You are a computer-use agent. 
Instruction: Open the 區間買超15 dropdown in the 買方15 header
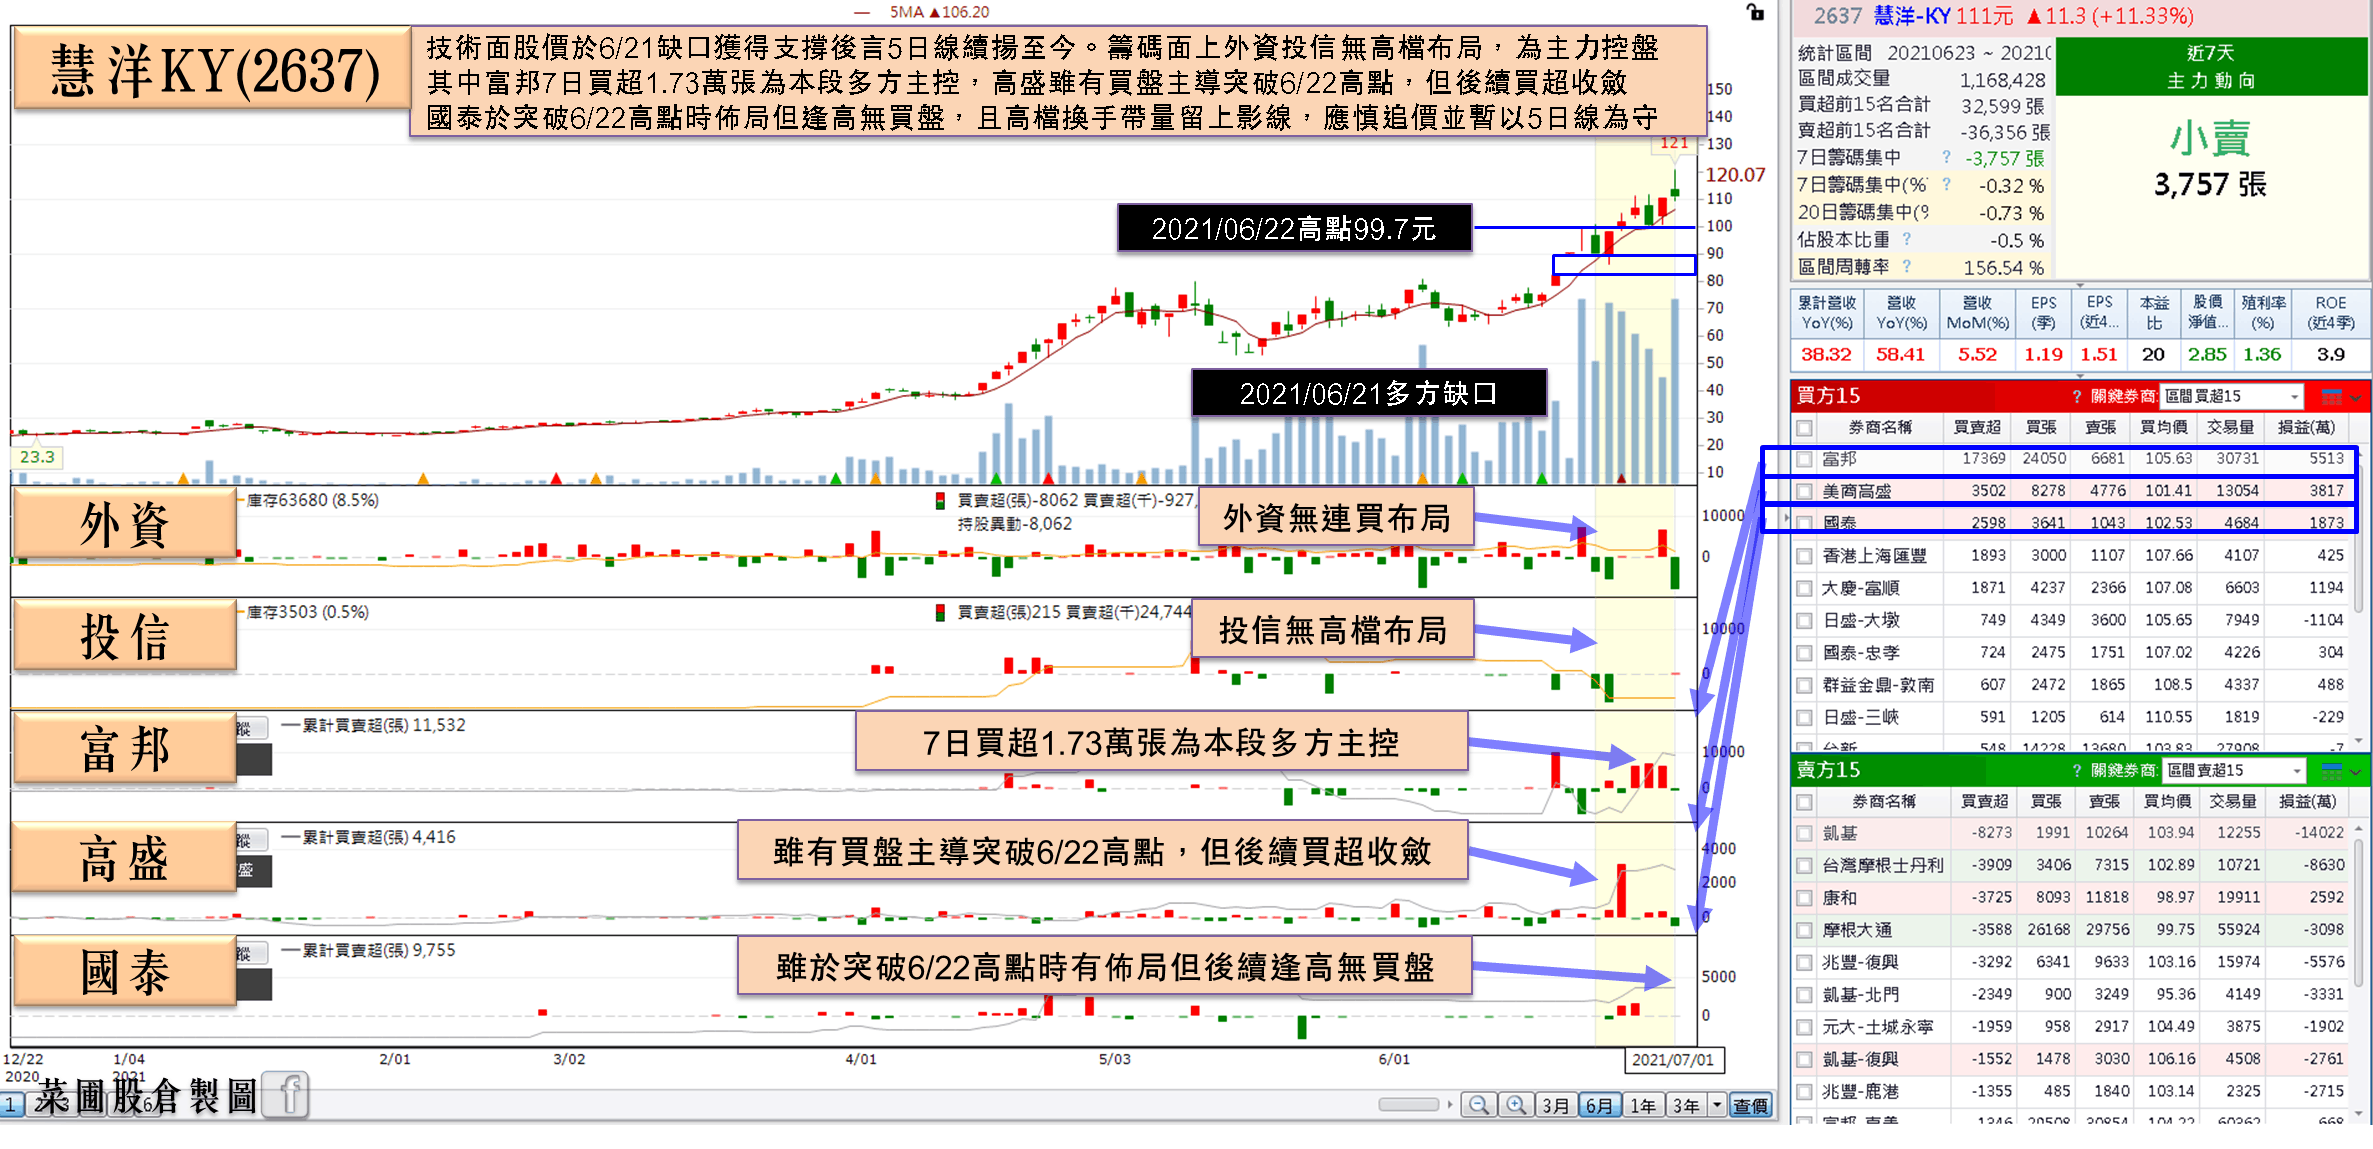point(2232,396)
